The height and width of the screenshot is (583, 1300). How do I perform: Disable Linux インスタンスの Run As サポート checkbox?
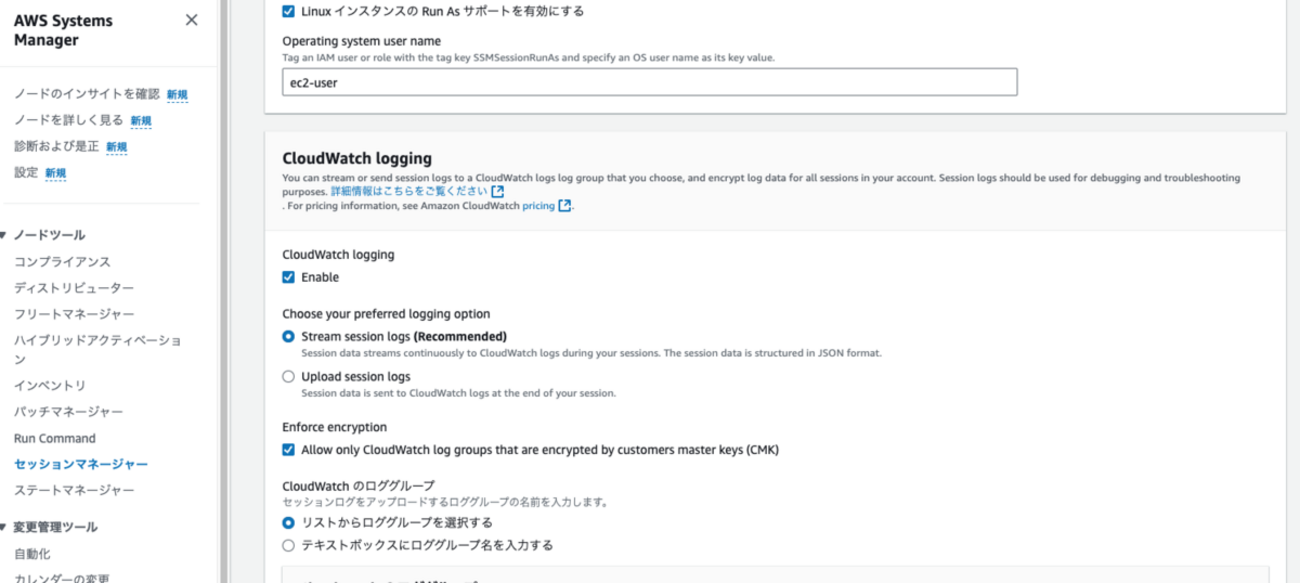coord(287,10)
